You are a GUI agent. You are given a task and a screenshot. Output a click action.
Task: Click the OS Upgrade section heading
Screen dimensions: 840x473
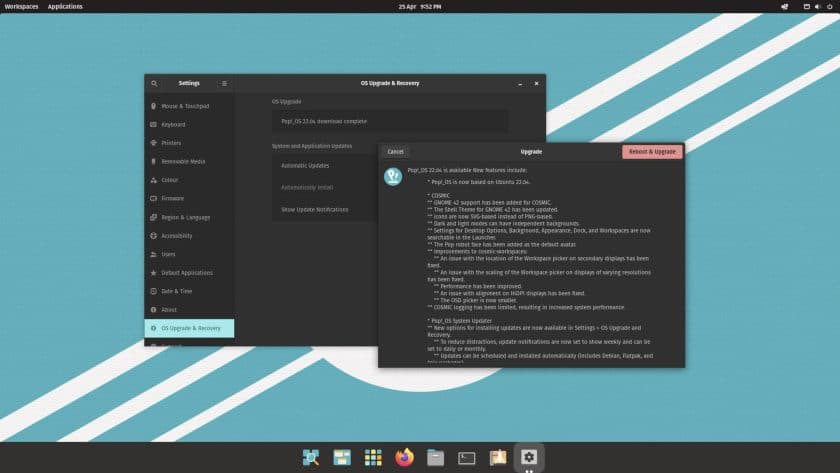(x=287, y=101)
